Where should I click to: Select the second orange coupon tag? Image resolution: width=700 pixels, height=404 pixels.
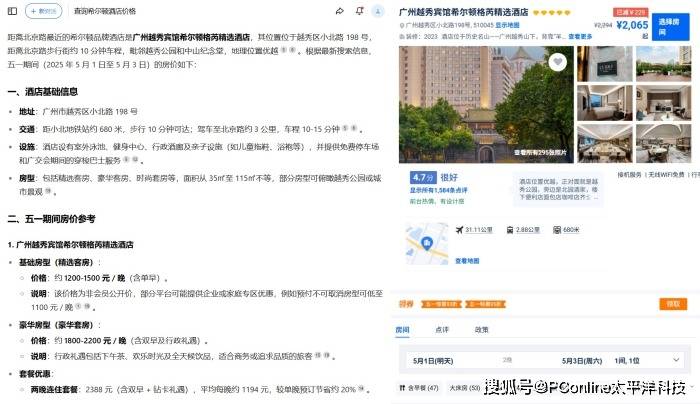pyautogui.click(x=486, y=304)
